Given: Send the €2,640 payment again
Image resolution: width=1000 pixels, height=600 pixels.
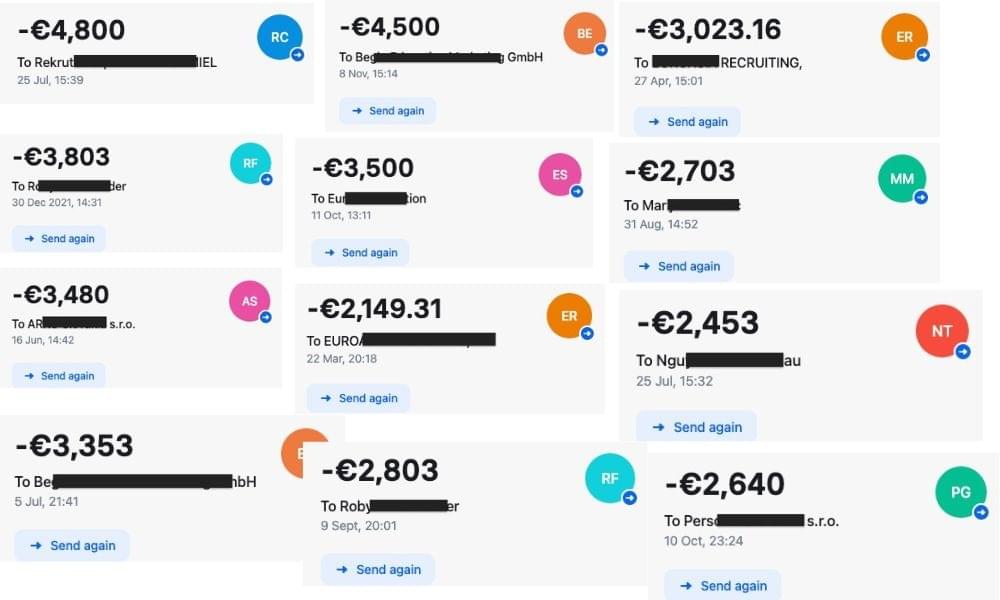Looking at the screenshot, I should click(723, 585).
